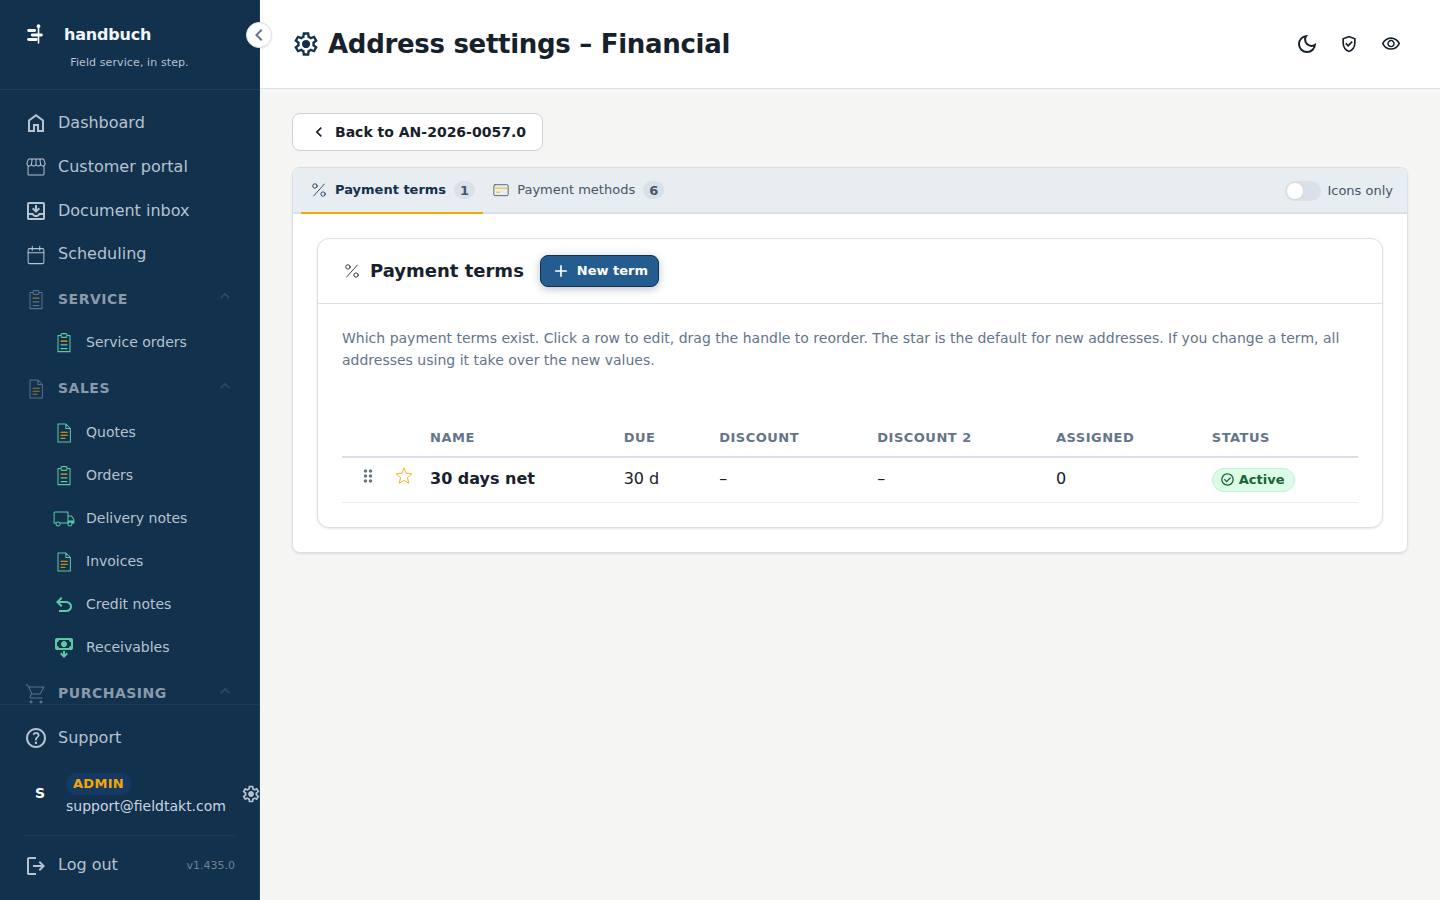Screen dimensions: 1440x900
Task: Open Credit notes
Action: (x=128, y=604)
